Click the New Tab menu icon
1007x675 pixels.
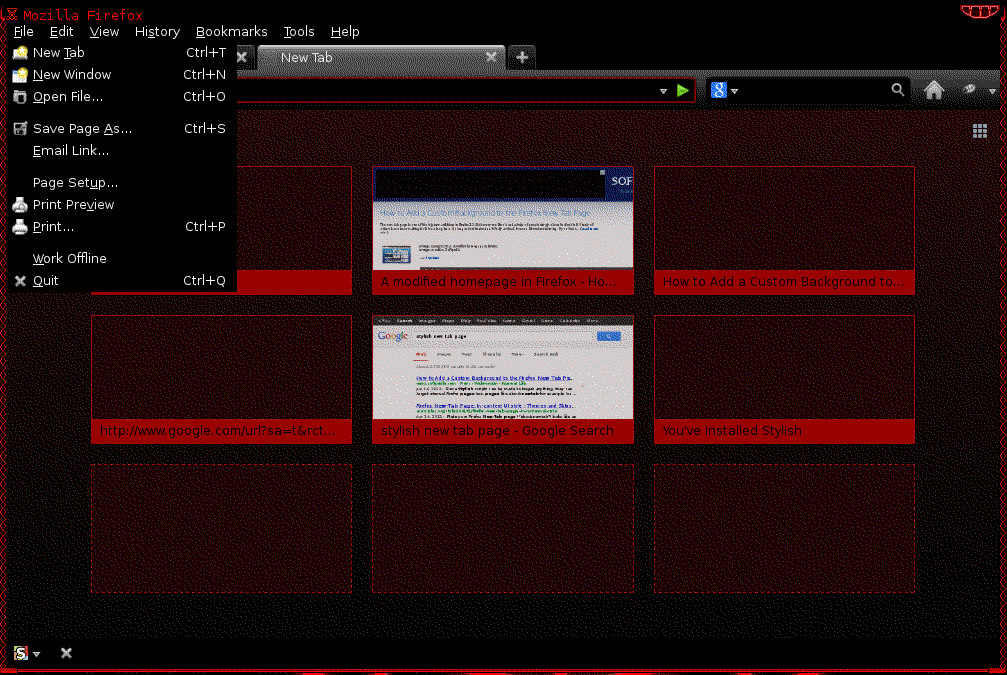click(x=20, y=53)
